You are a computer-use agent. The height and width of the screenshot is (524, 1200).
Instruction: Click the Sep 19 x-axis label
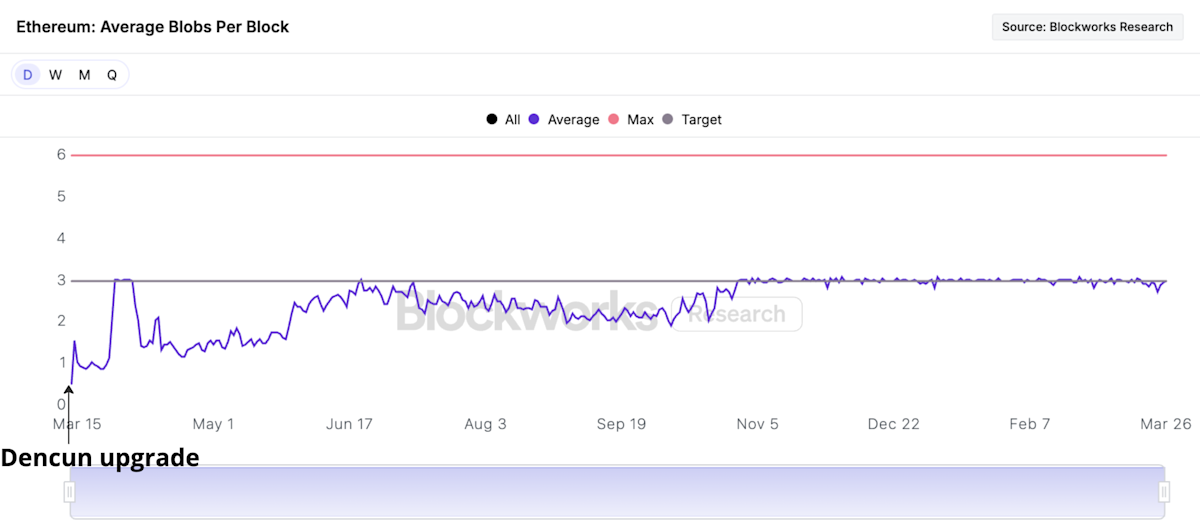622,424
